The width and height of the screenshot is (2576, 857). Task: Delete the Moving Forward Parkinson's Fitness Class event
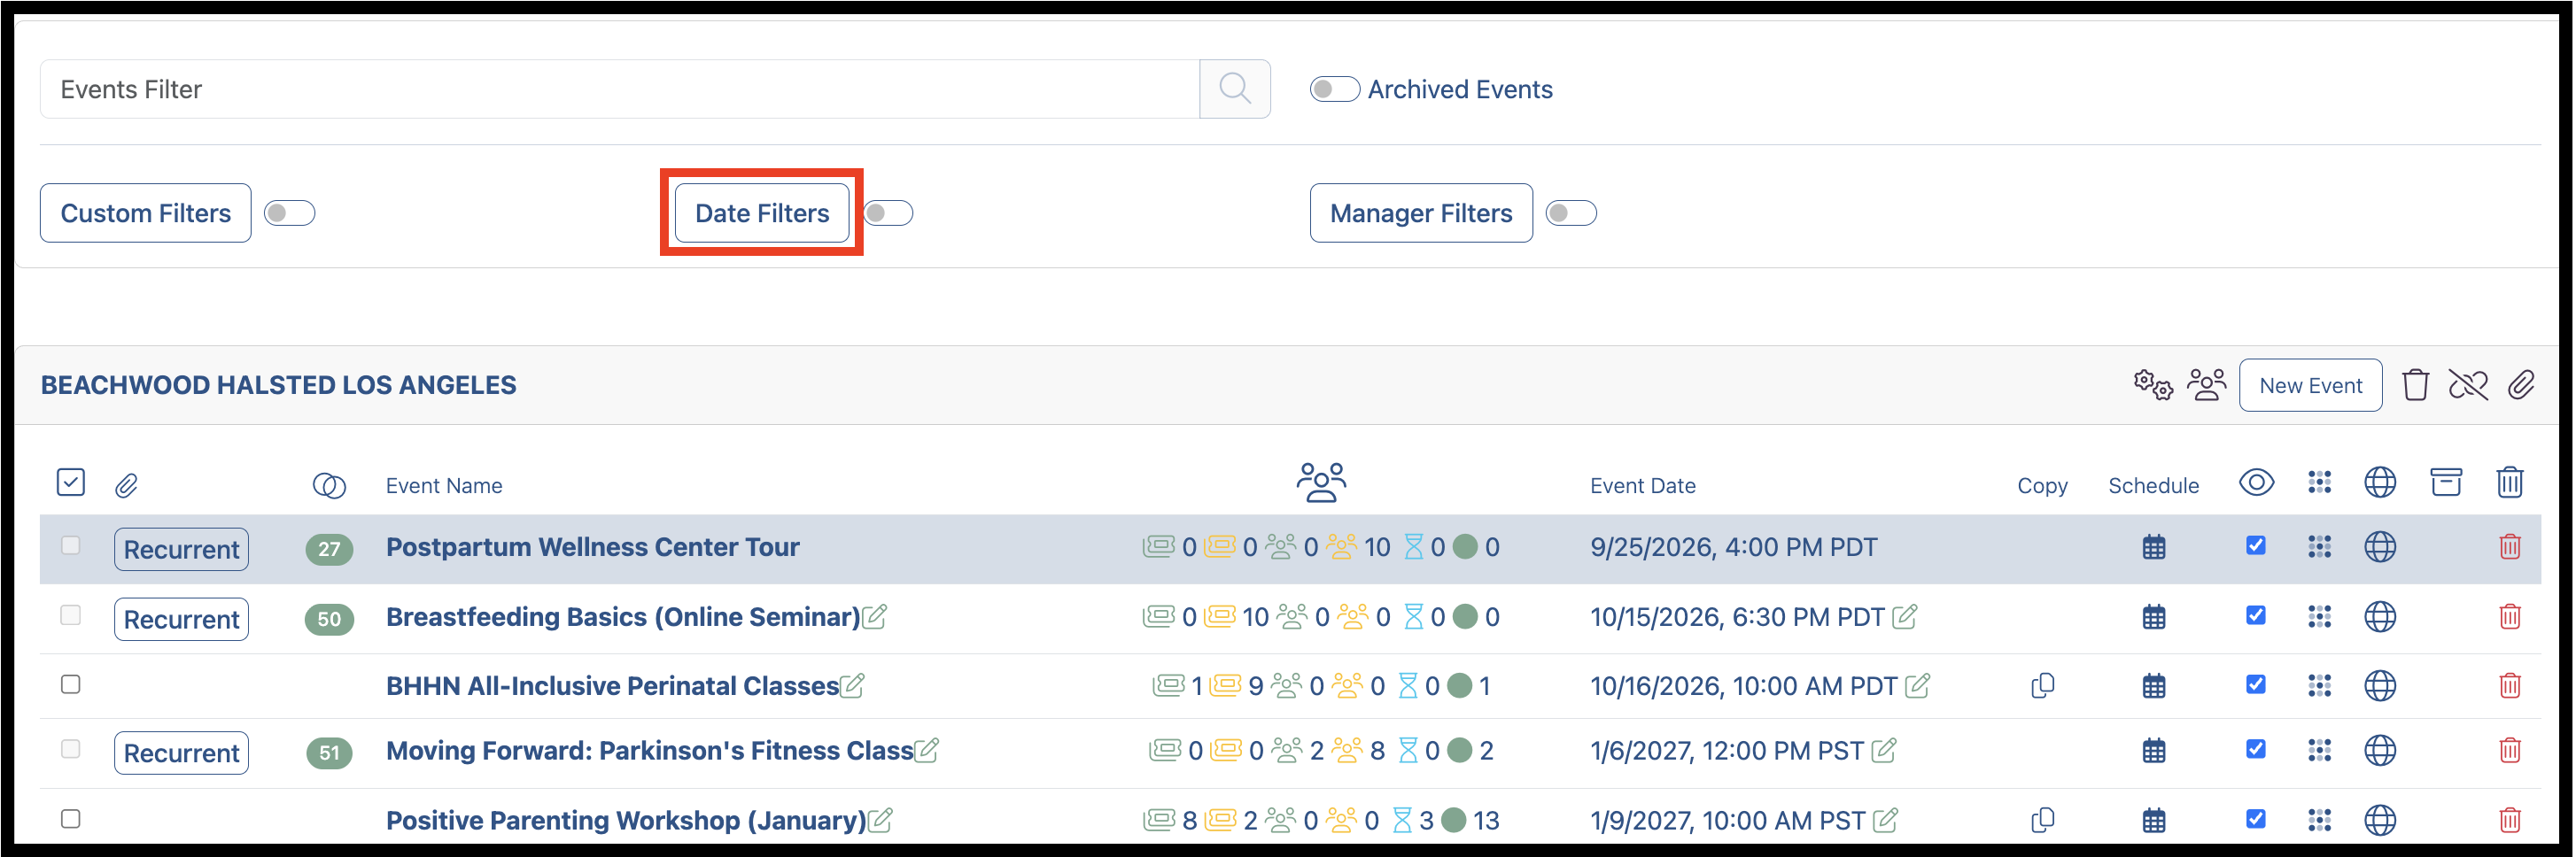point(2509,751)
